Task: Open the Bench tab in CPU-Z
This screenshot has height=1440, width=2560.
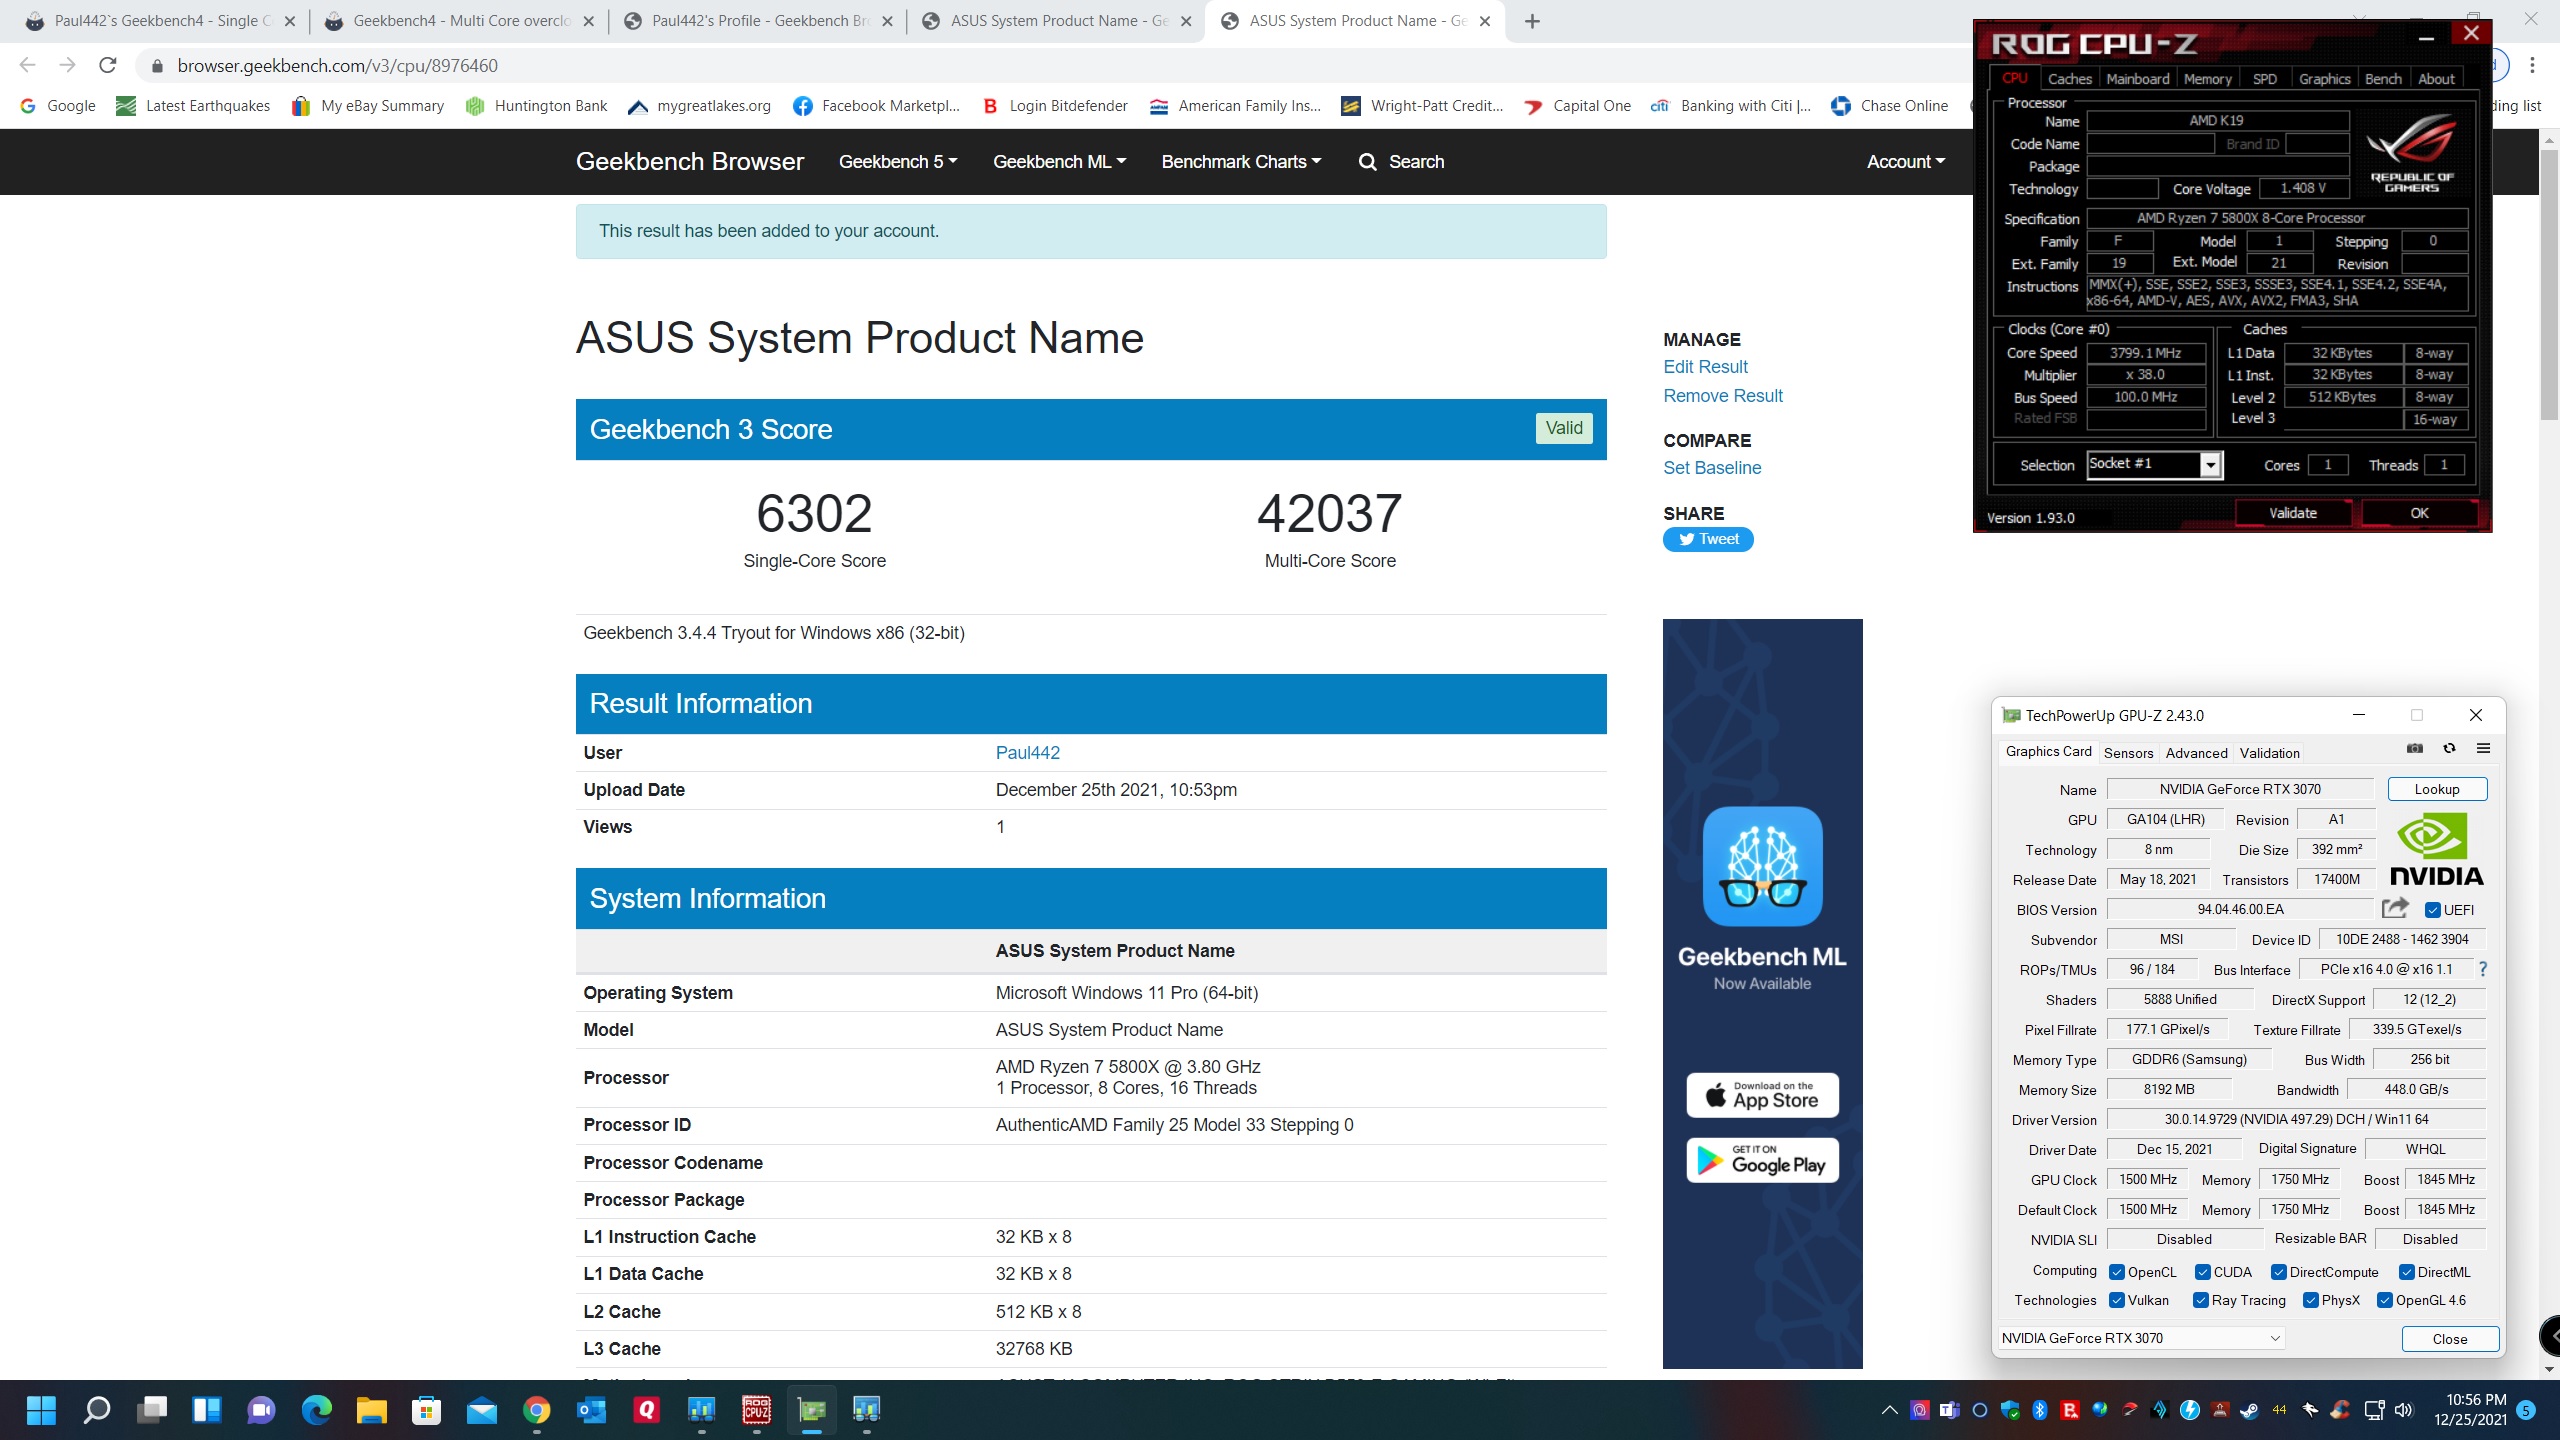Action: 2383,79
